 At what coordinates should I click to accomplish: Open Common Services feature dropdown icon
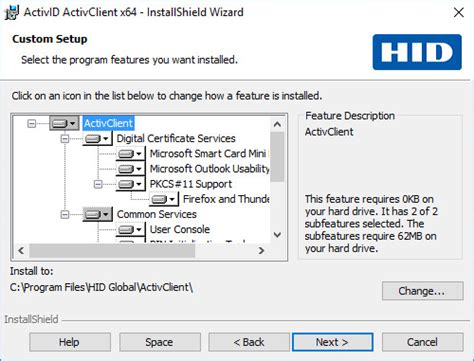pos(97,214)
